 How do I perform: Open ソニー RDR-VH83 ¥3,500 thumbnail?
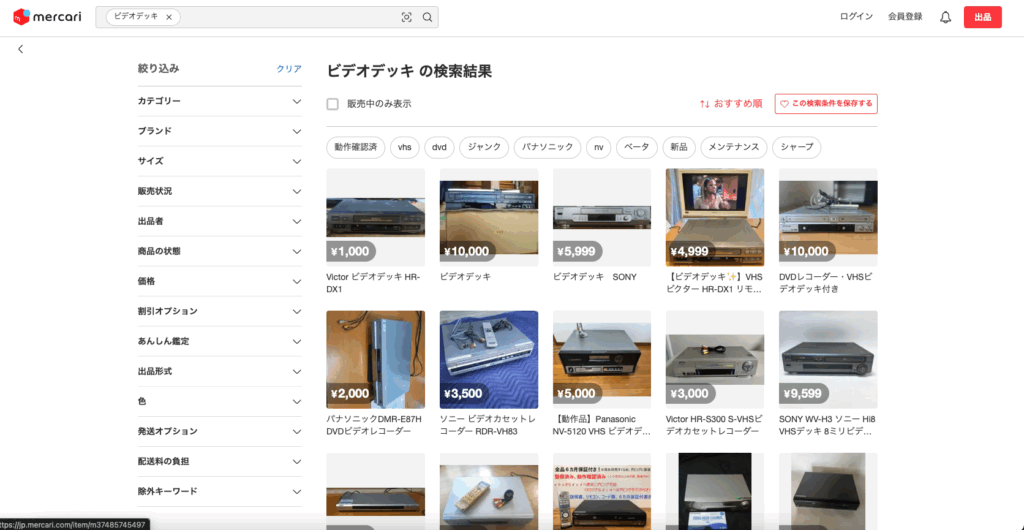point(489,360)
